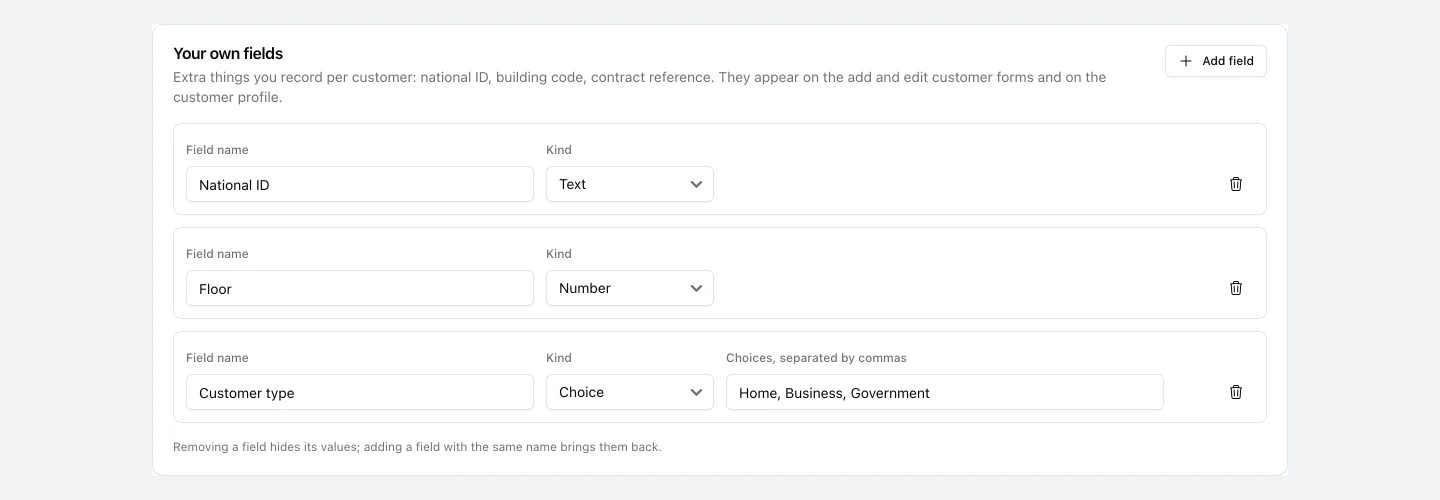Delete the National ID field row

click(x=1236, y=184)
